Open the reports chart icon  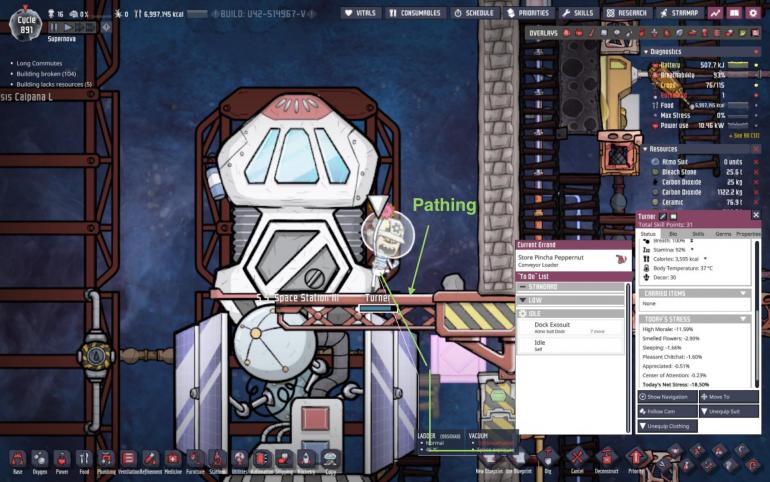[x=715, y=13]
